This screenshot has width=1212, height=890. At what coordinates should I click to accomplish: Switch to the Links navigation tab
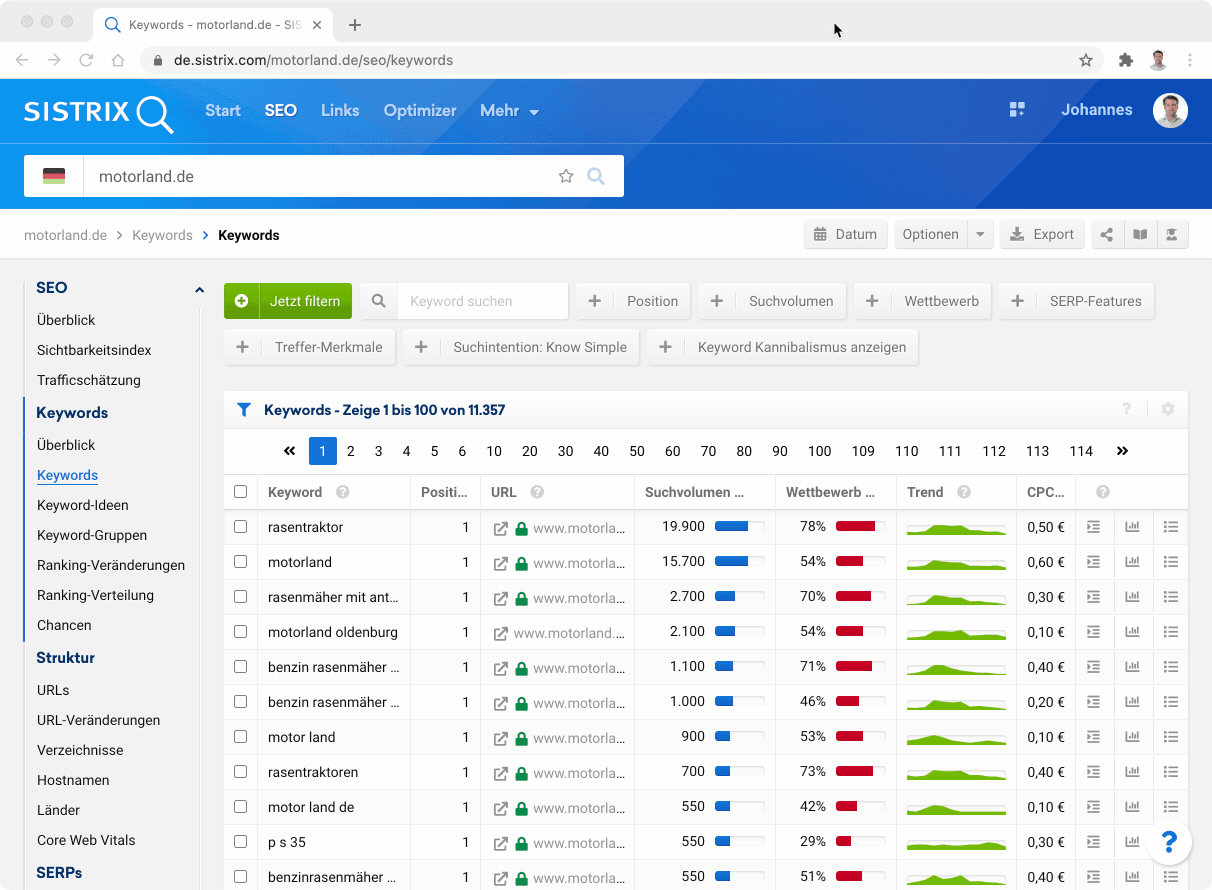340,111
